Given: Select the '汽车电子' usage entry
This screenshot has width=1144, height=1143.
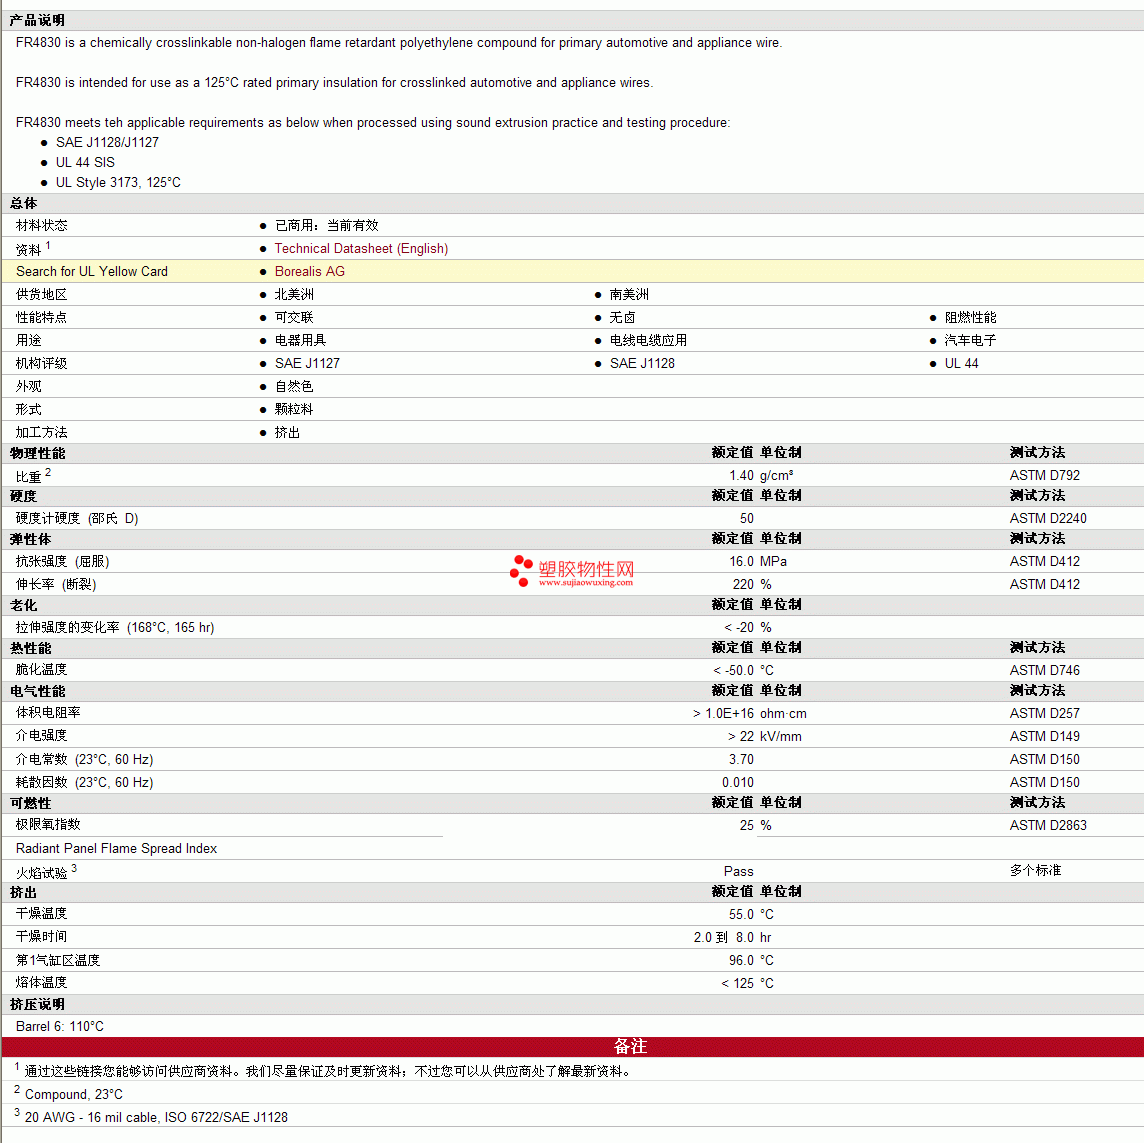Looking at the screenshot, I should pos(970,341).
